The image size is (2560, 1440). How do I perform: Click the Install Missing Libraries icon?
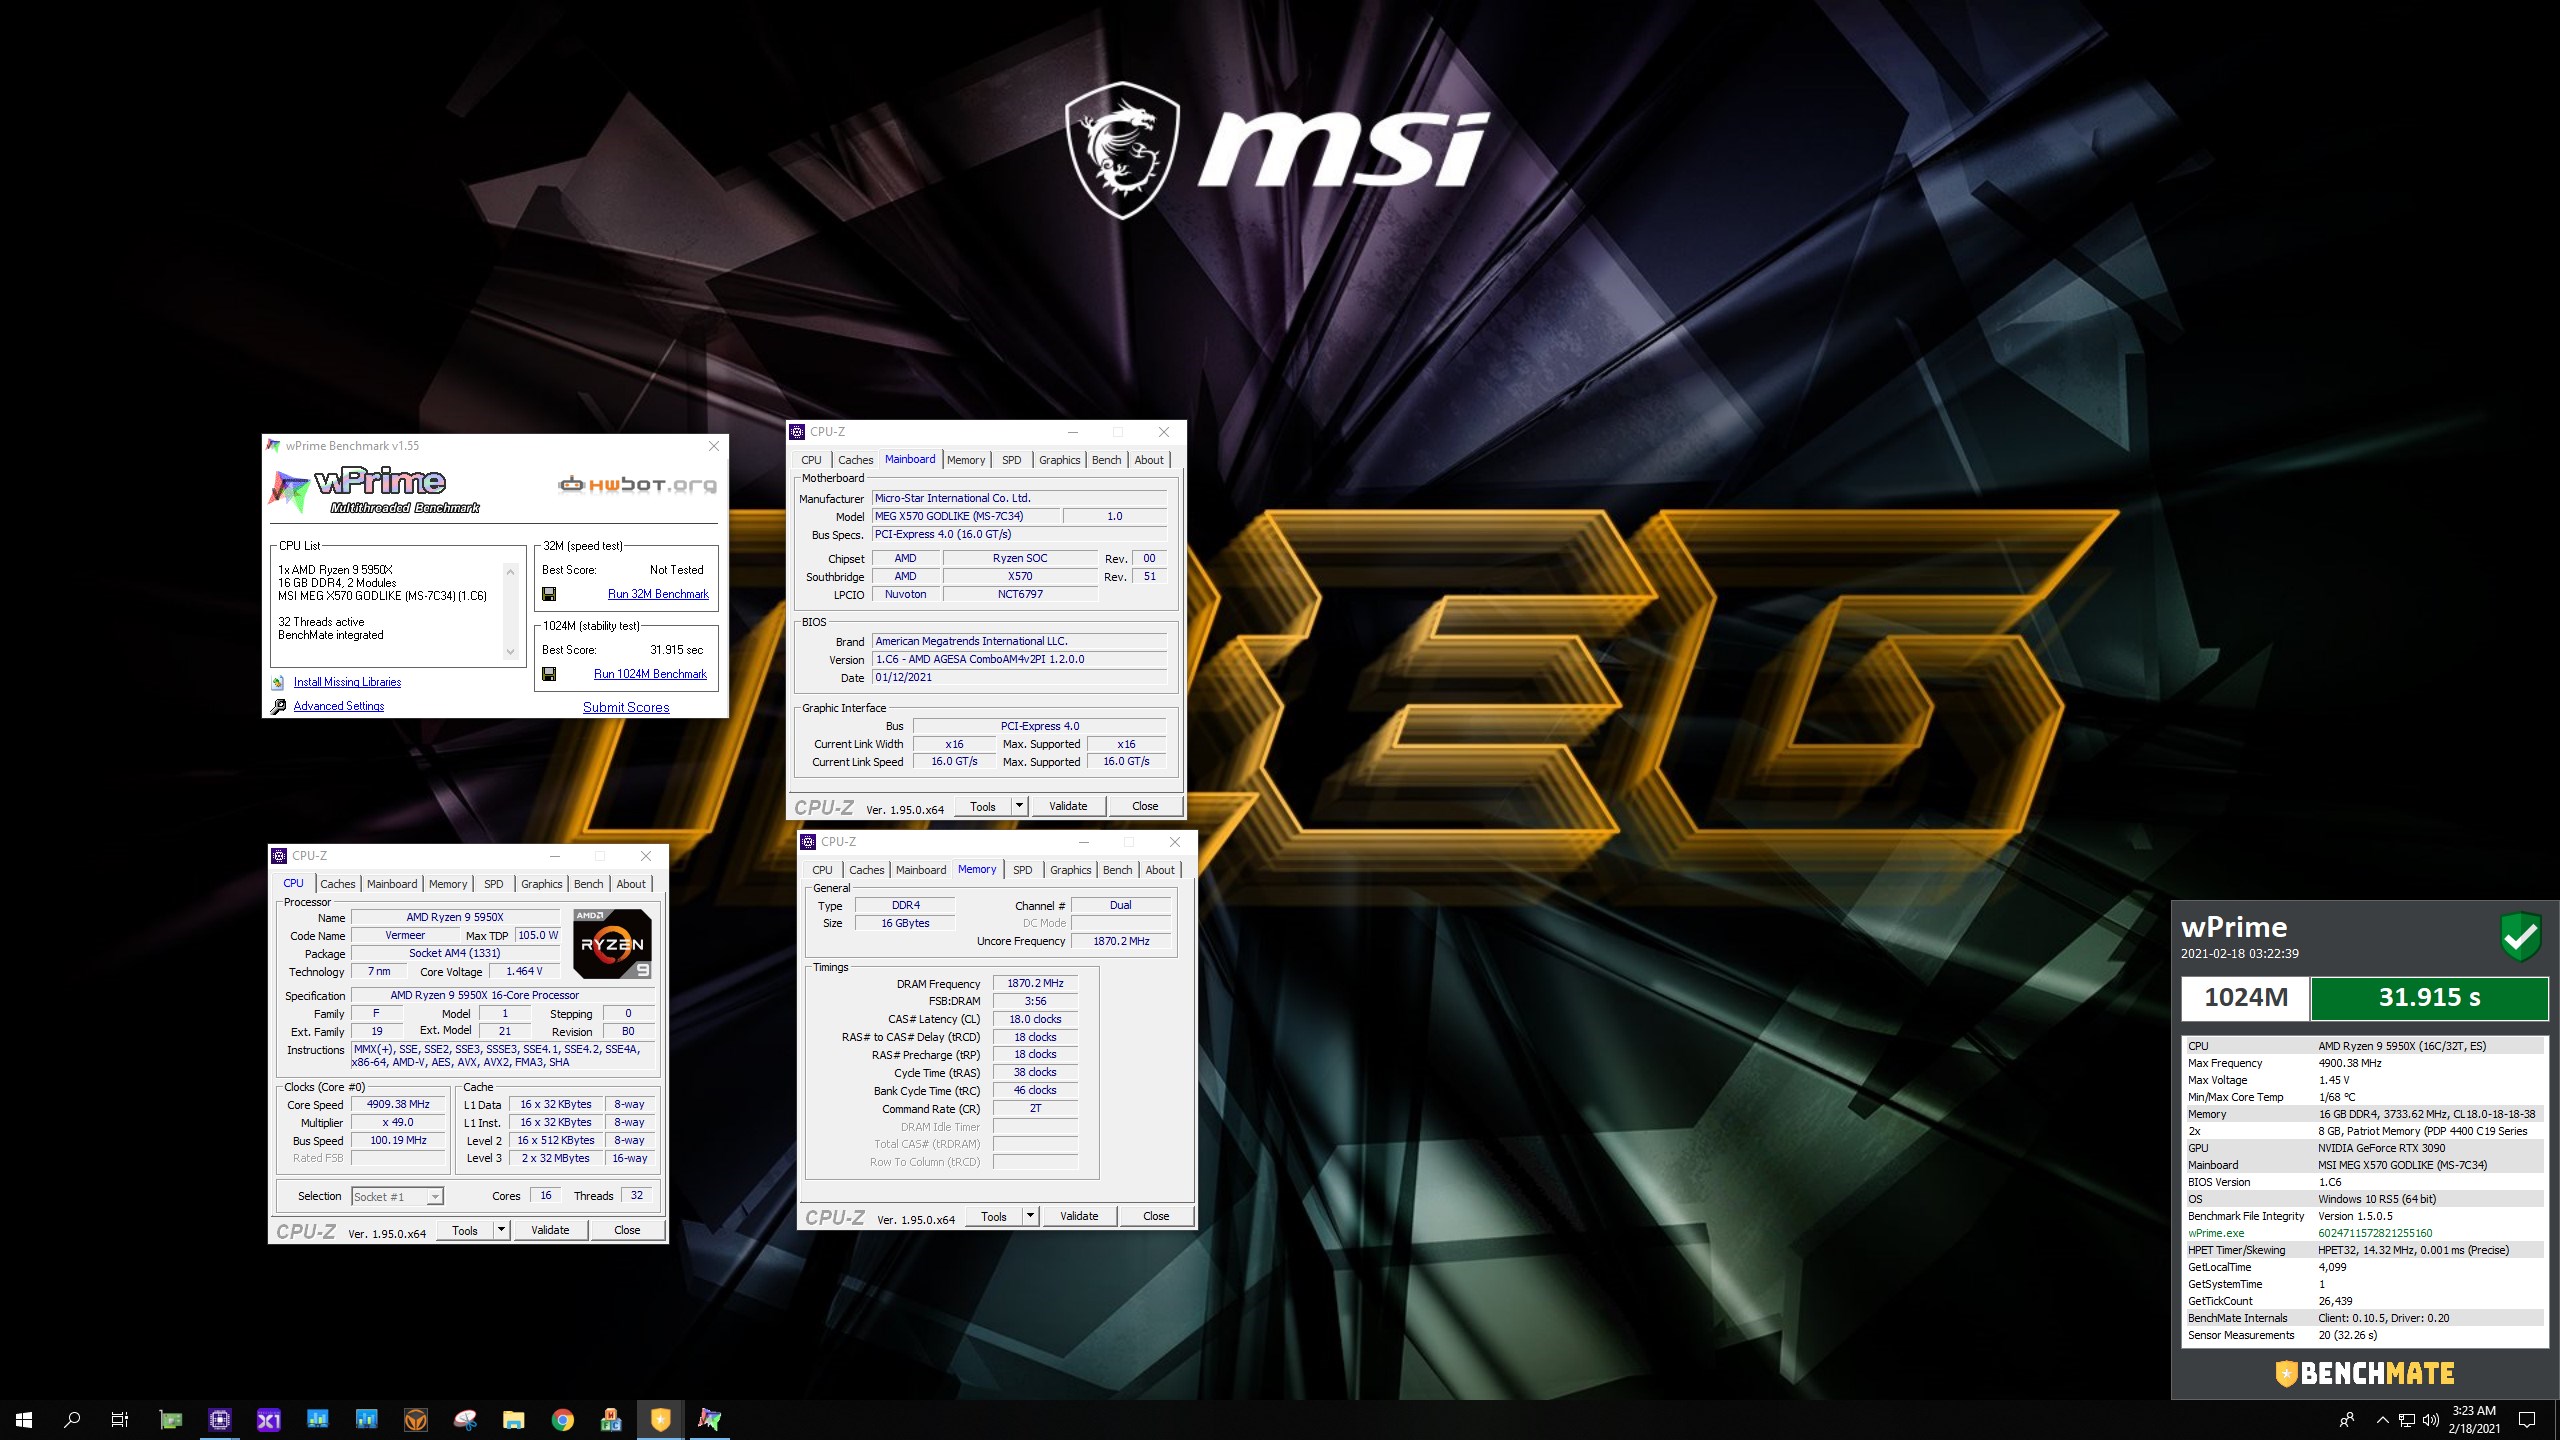[x=278, y=683]
